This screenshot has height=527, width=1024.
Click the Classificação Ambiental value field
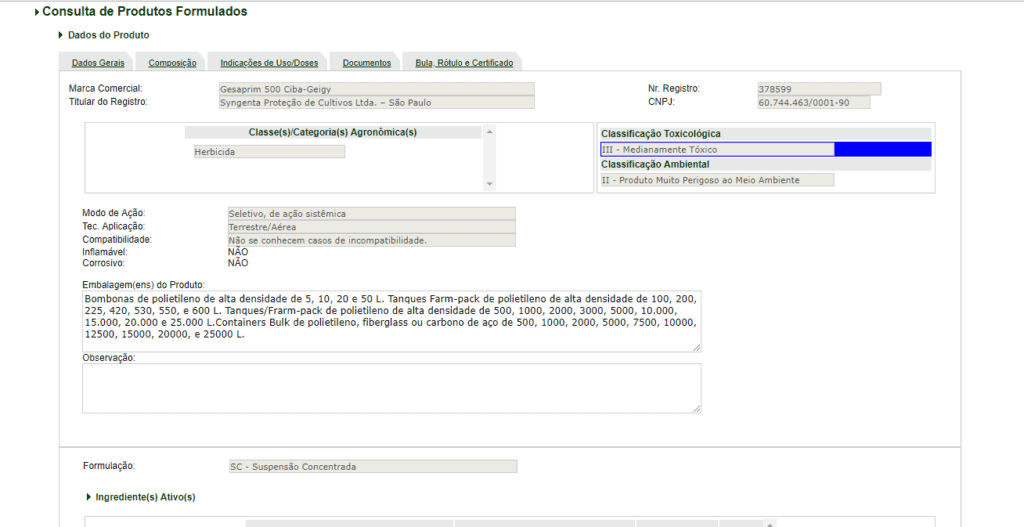(716, 180)
